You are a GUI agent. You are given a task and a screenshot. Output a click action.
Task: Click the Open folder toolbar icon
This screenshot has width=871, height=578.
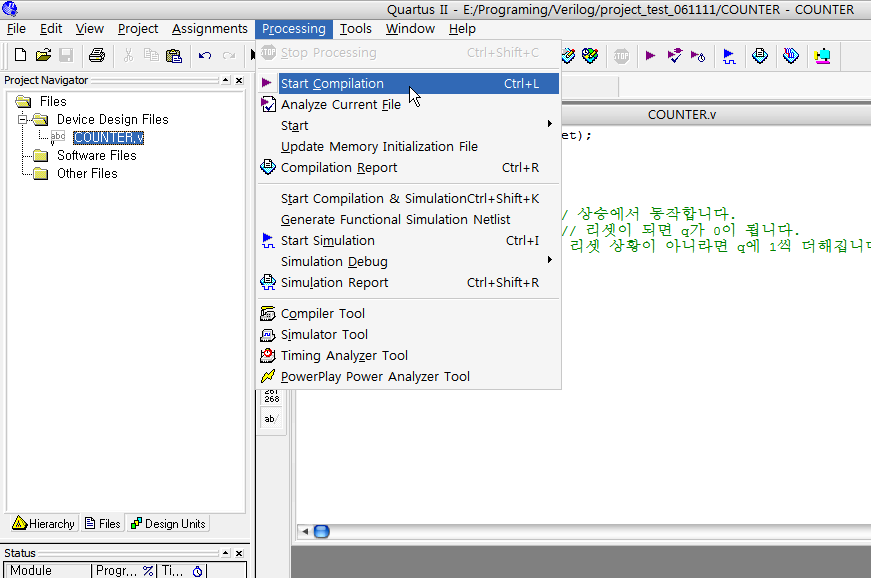click(x=43, y=55)
